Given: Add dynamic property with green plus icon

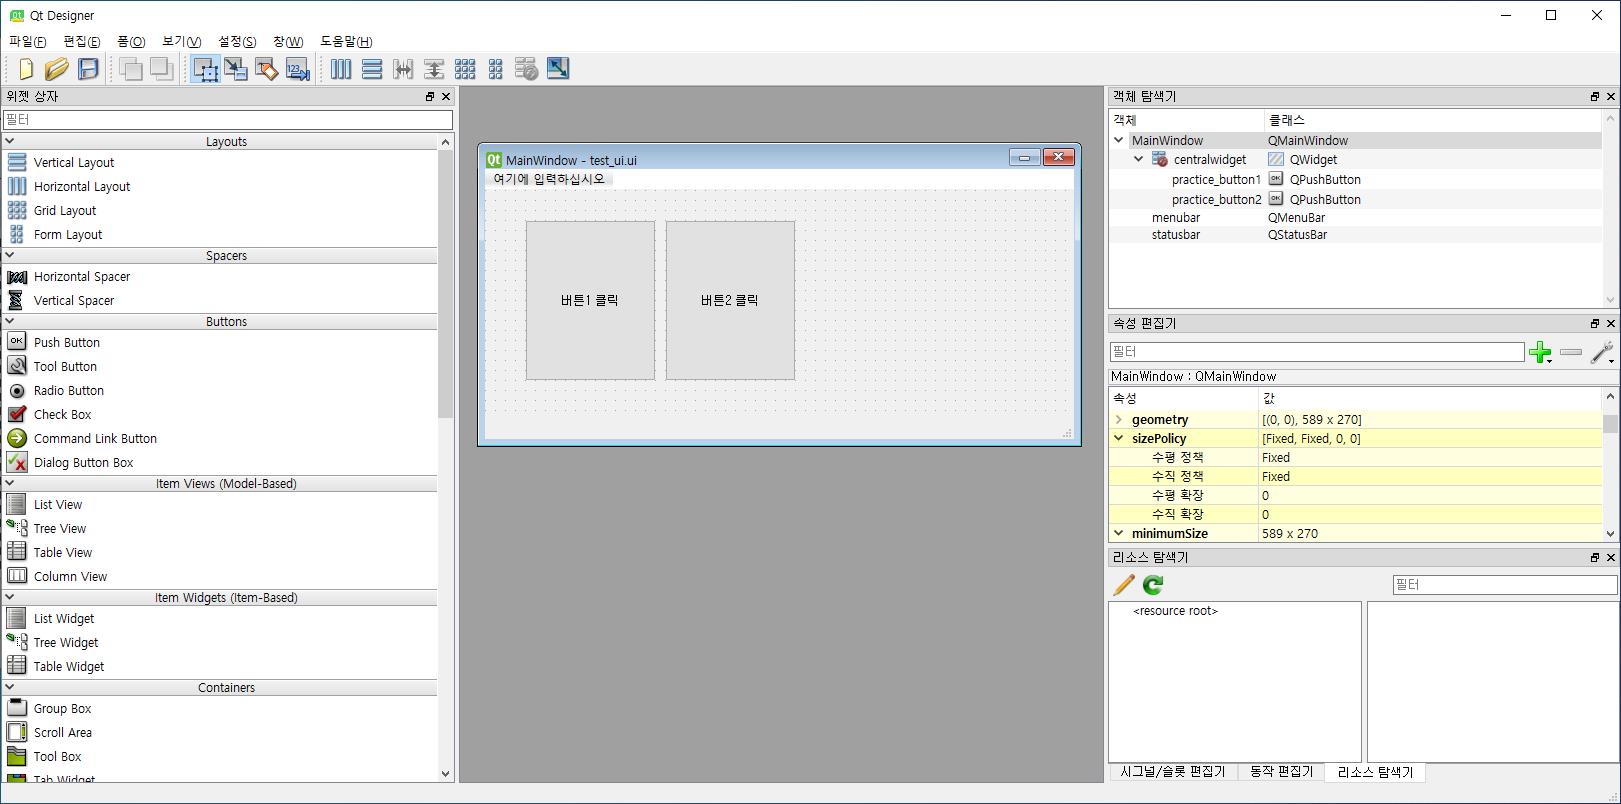Looking at the screenshot, I should [1541, 352].
